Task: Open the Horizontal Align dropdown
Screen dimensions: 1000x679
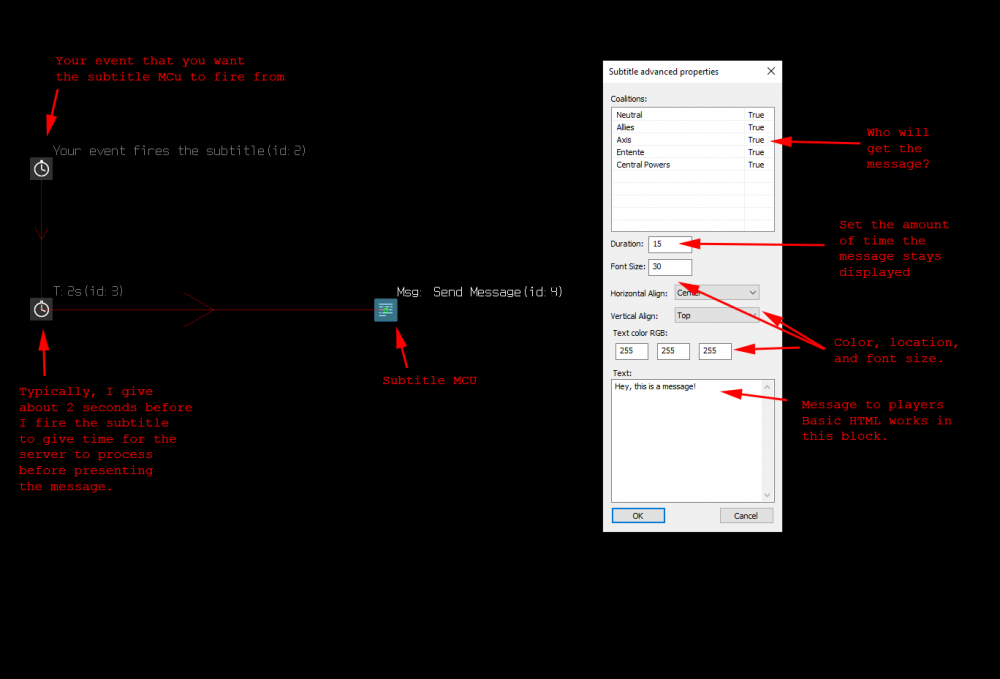Action: tap(717, 293)
